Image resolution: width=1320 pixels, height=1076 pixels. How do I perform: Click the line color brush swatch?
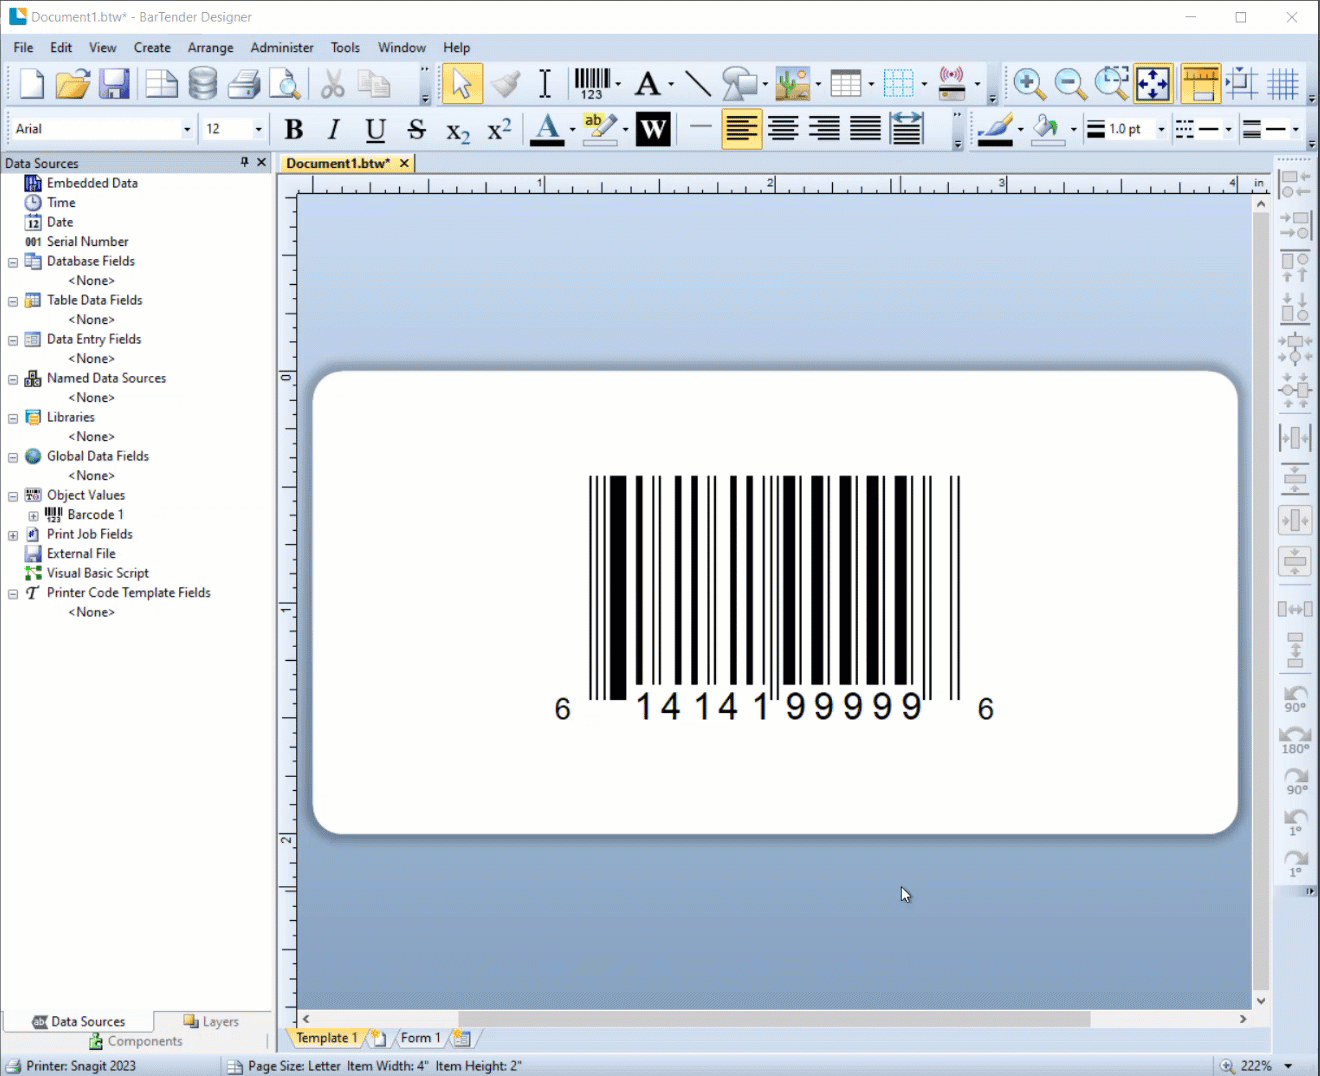coord(995,129)
